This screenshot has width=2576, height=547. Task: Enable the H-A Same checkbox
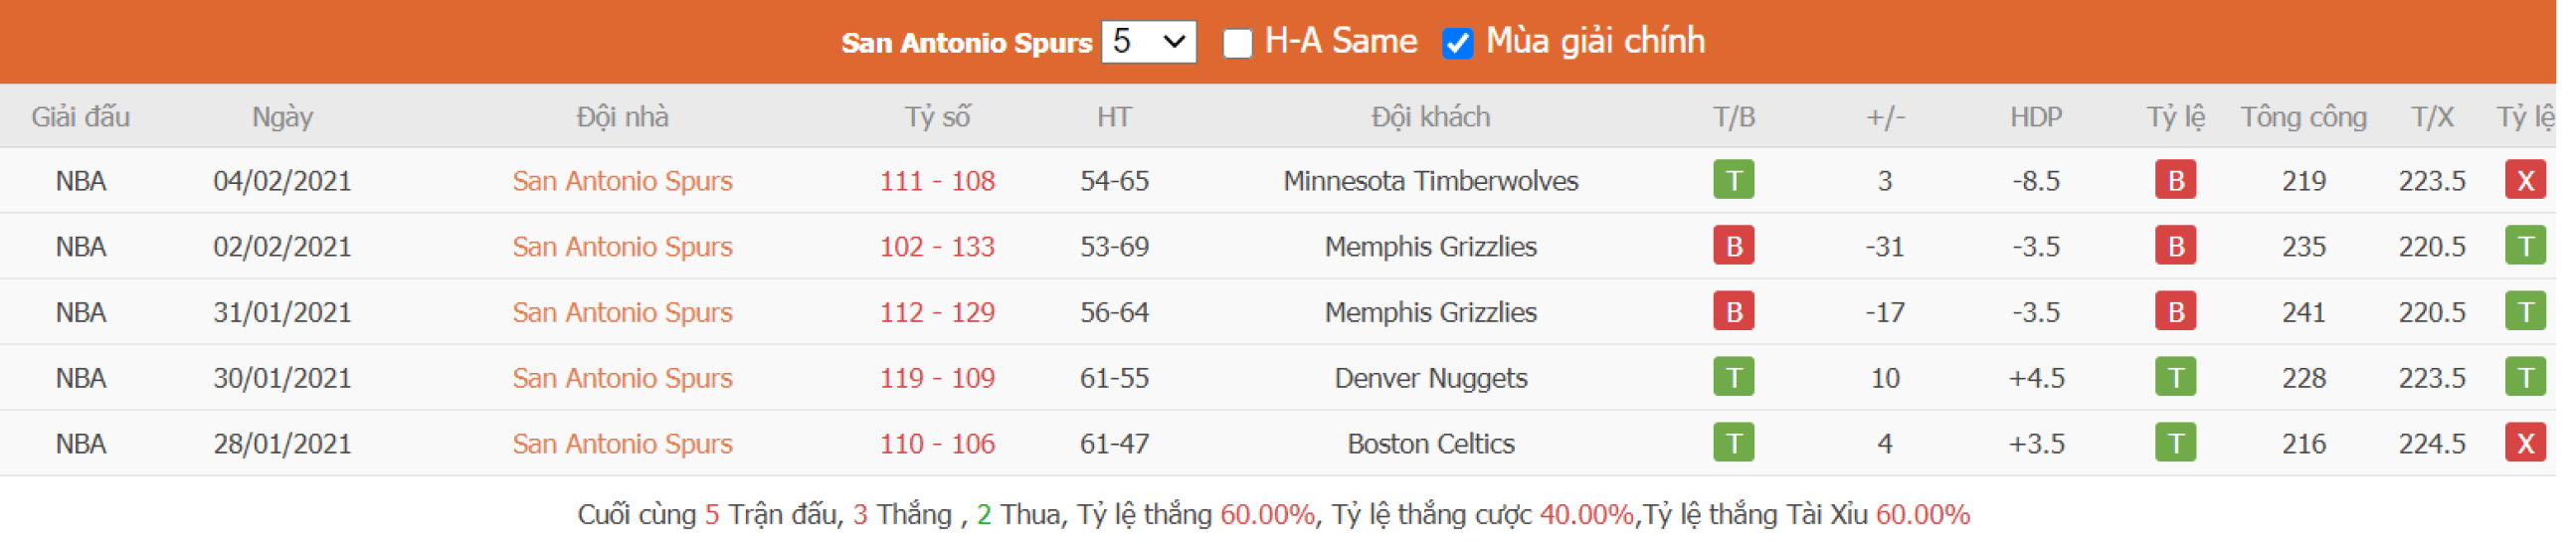click(1237, 43)
